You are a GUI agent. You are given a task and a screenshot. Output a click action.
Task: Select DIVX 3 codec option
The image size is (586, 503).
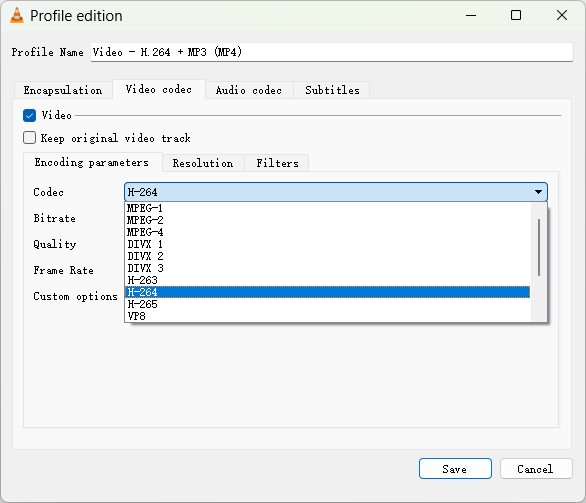[327, 268]
